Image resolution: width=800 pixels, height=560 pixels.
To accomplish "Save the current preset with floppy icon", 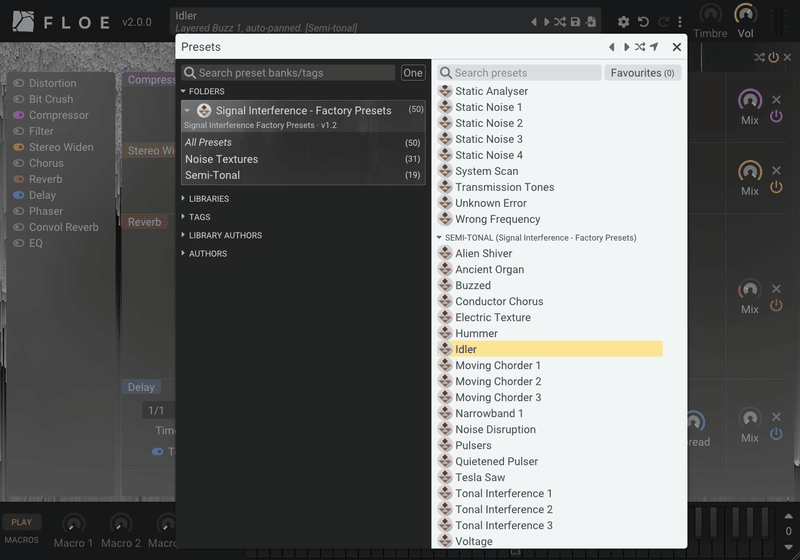I will [576, 22].
